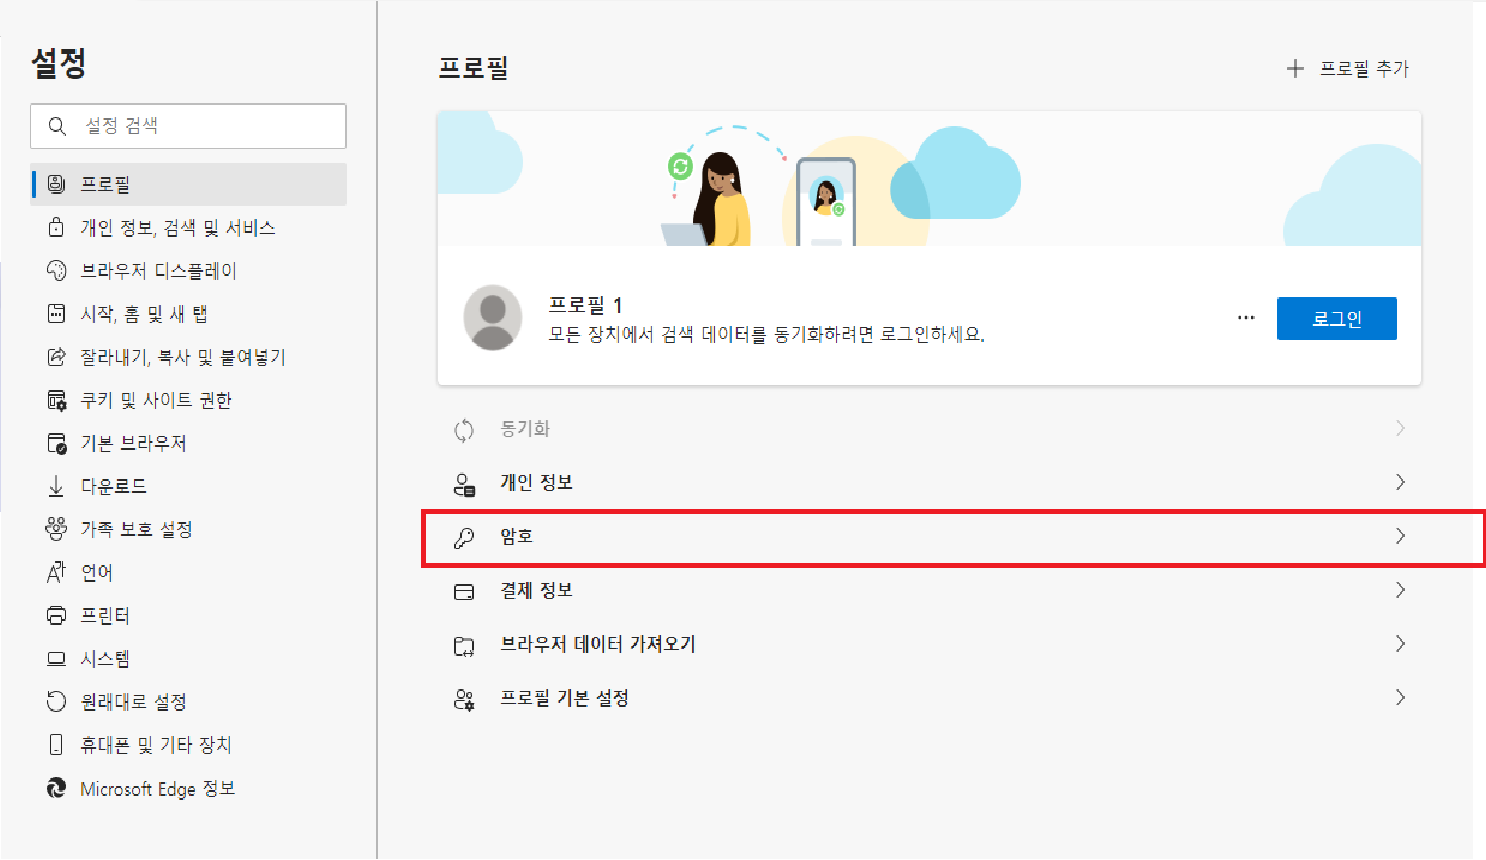Click the 개인 정보 person icon

(x=464, y=484)
